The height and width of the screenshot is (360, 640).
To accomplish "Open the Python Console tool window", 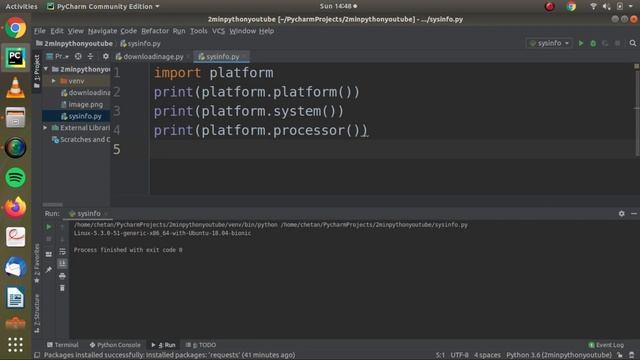I will [x=115, y=345].
